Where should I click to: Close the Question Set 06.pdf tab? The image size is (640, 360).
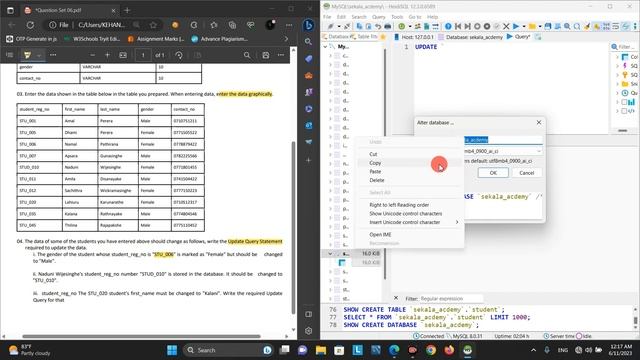coord(113,10)
